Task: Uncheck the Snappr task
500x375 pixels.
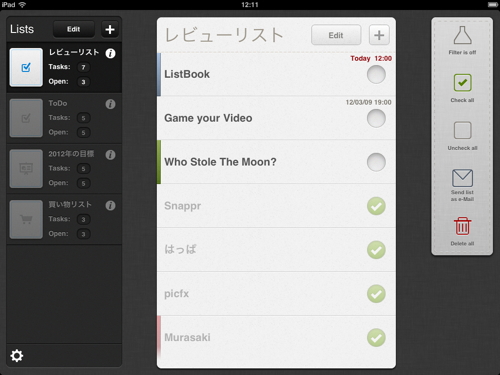Action: click(x=376, y=206)
